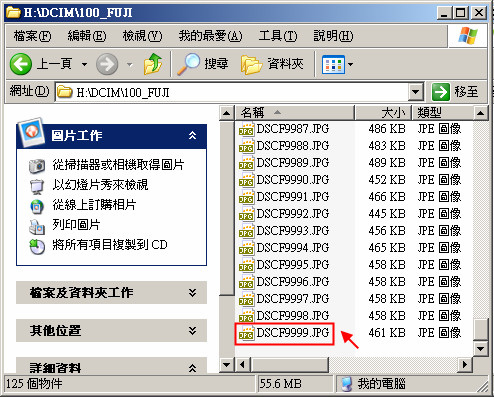Sort files by the 大小 column header
494x397 pixels.
click(x=383, y=113)
